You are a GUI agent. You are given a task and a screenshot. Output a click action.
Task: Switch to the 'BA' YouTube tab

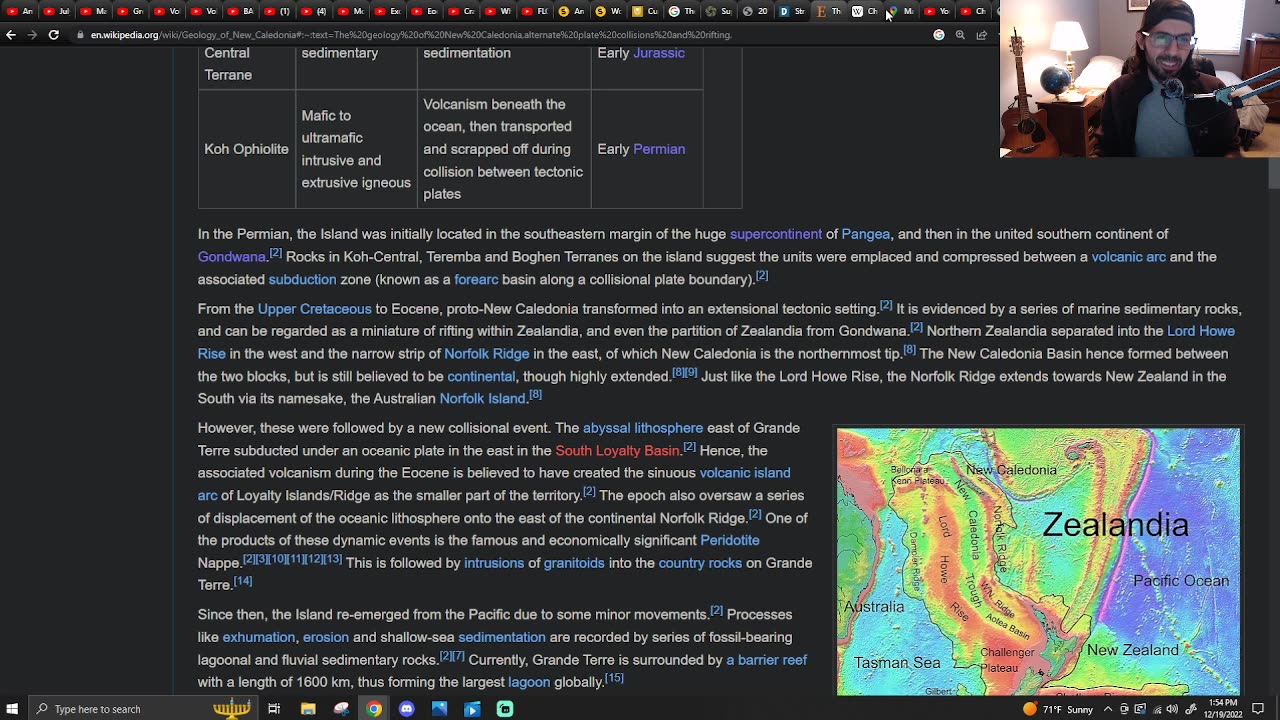click(242, 12)
